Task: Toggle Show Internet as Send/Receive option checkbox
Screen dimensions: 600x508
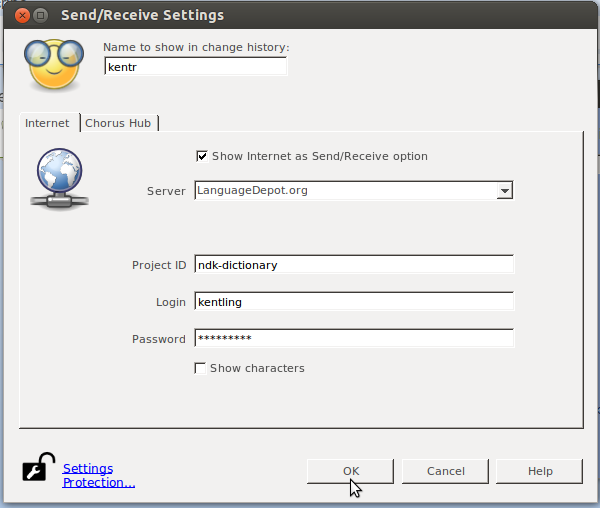Action: click(x=202, y=156)
